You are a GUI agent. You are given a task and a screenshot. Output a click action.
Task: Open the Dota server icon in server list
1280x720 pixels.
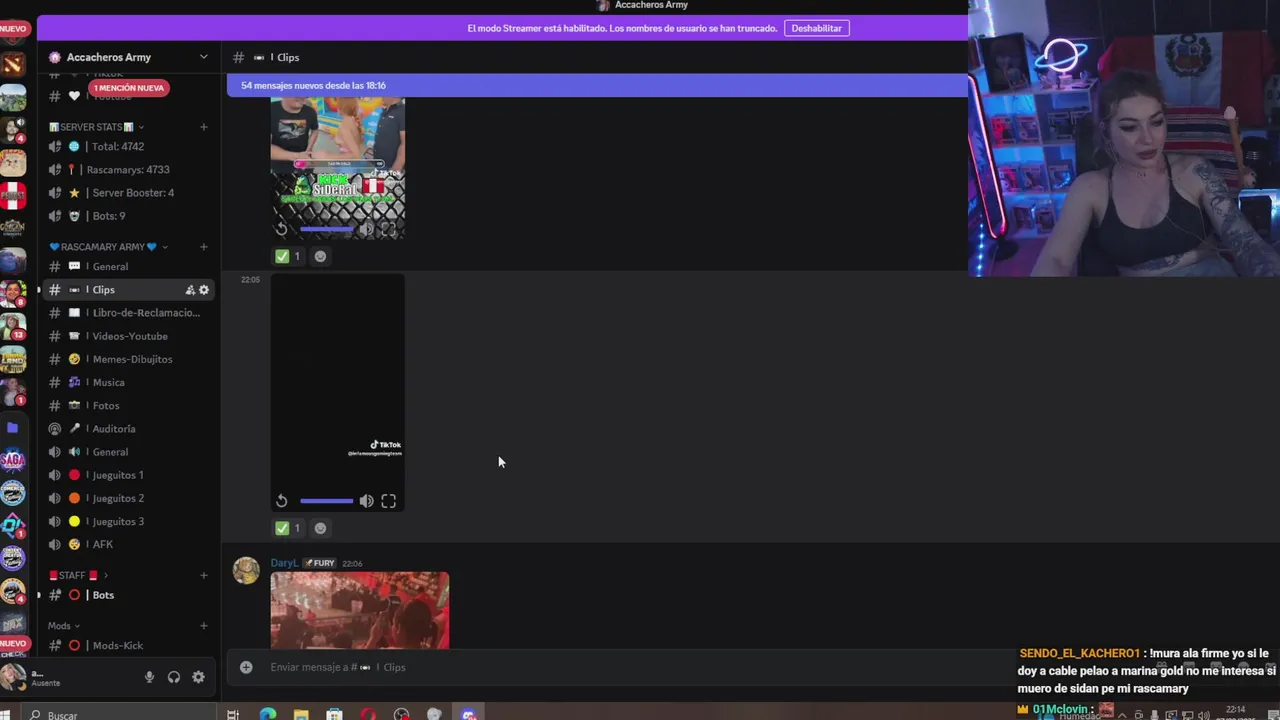click(13, 65)
